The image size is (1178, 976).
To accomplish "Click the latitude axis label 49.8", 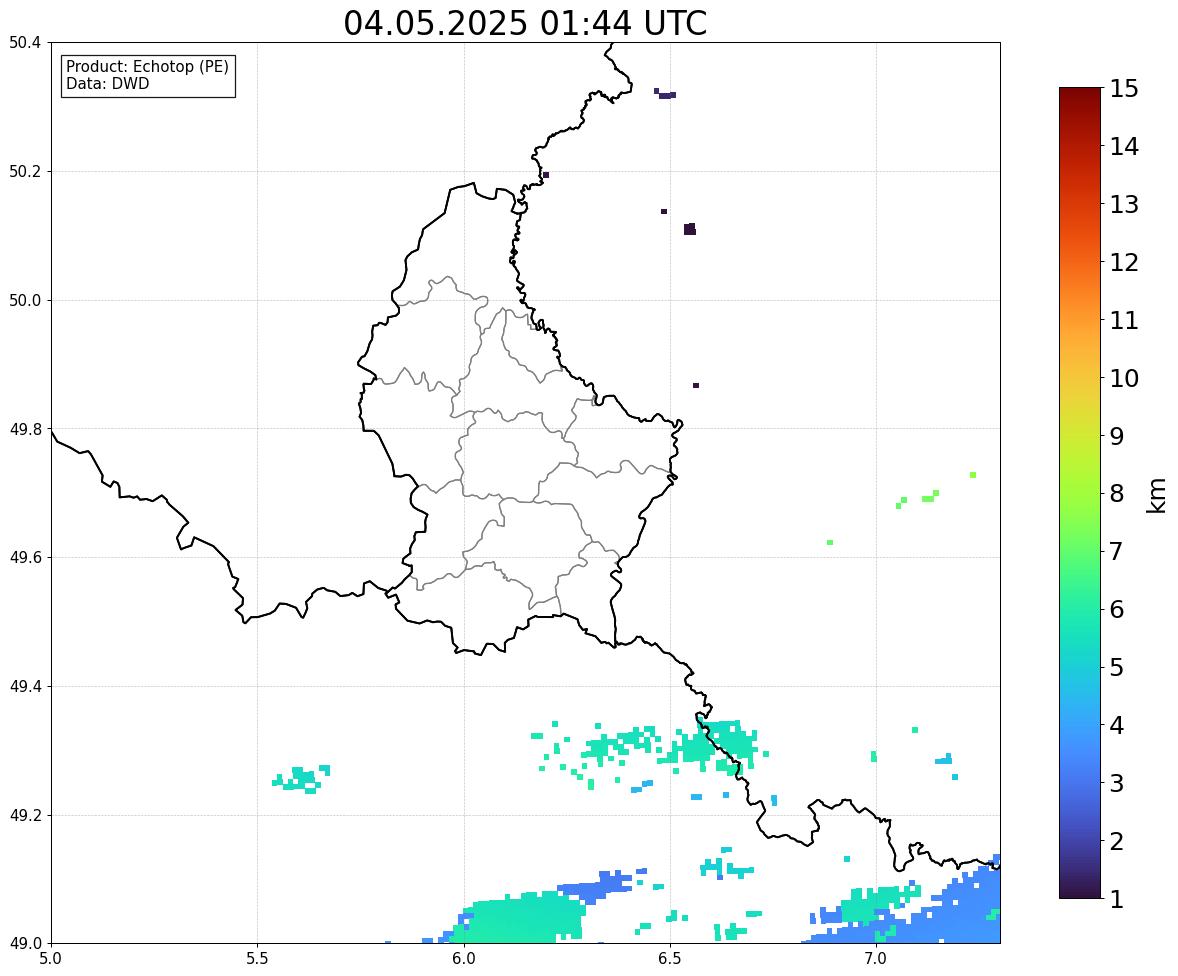I will pos(24,429).
